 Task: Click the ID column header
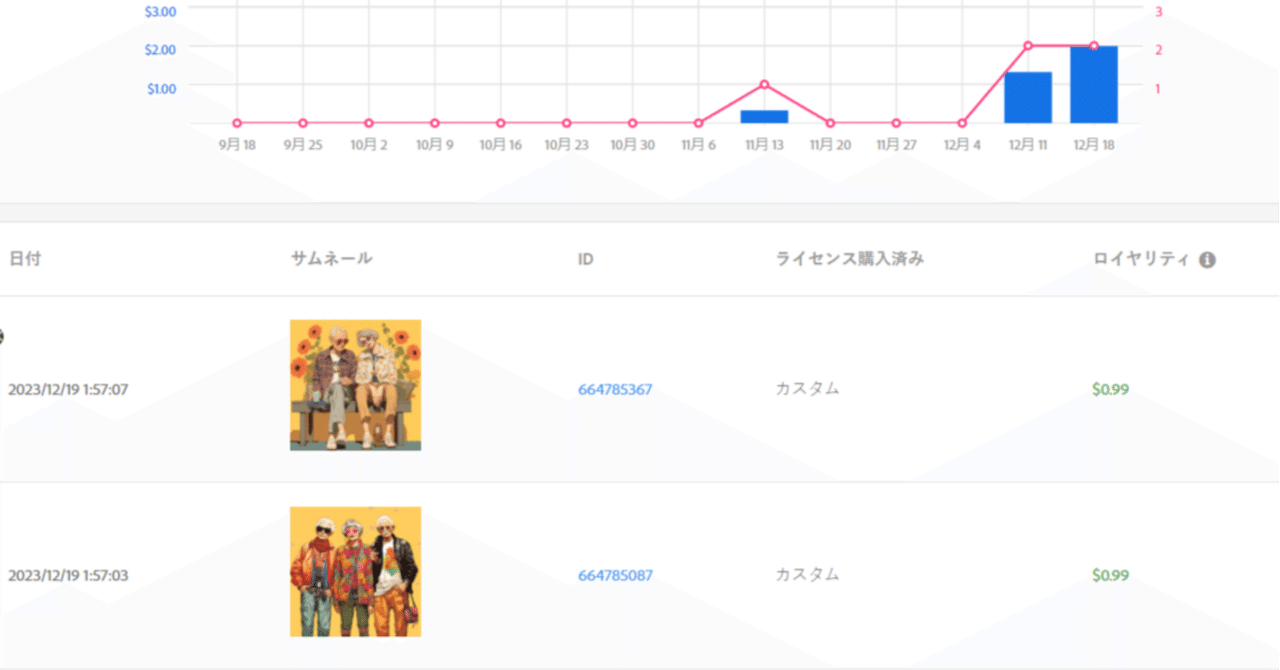585,258
